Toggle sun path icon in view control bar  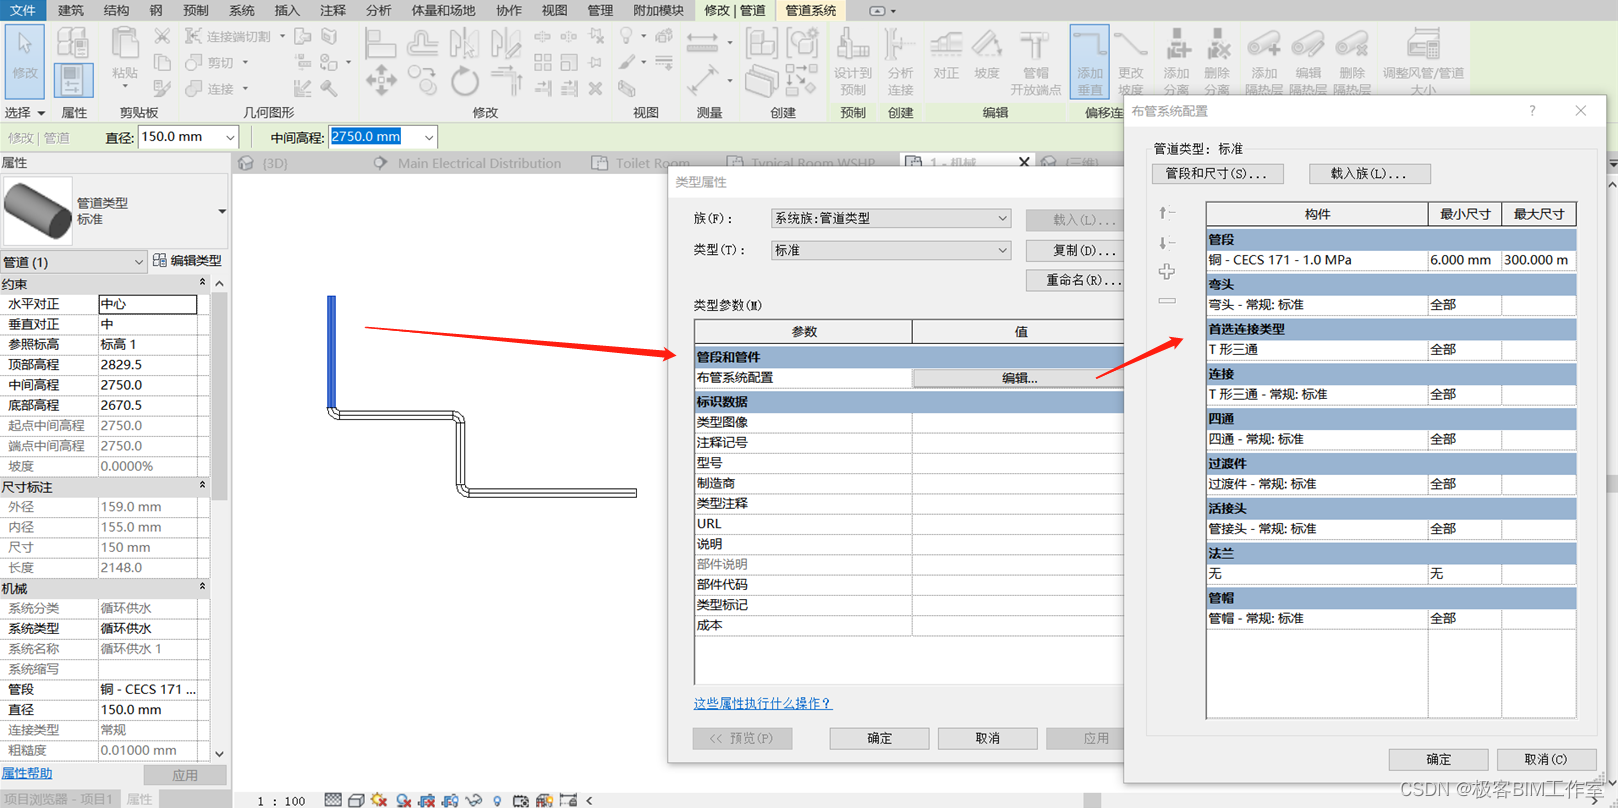tap(379, 800)
